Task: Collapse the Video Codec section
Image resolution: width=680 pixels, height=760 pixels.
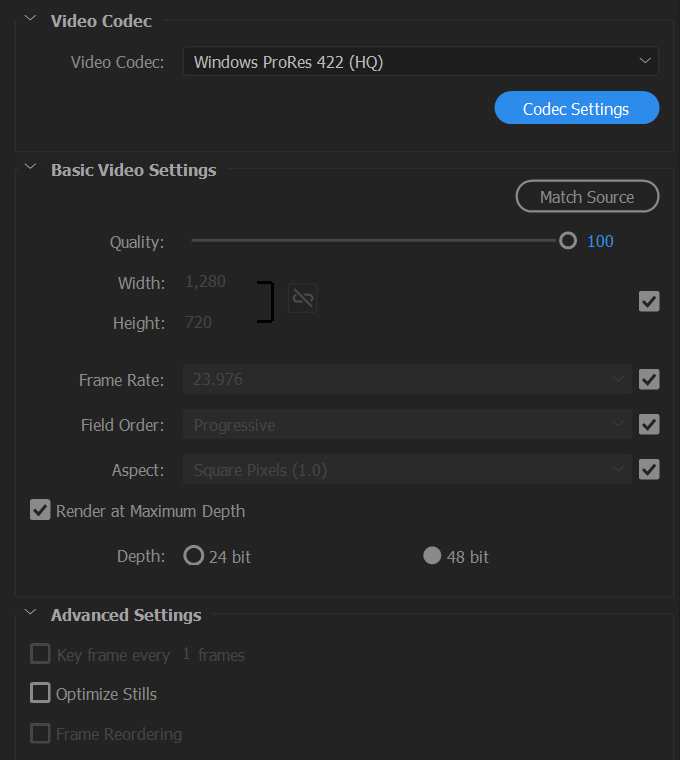Action: [x=31, y=18]
